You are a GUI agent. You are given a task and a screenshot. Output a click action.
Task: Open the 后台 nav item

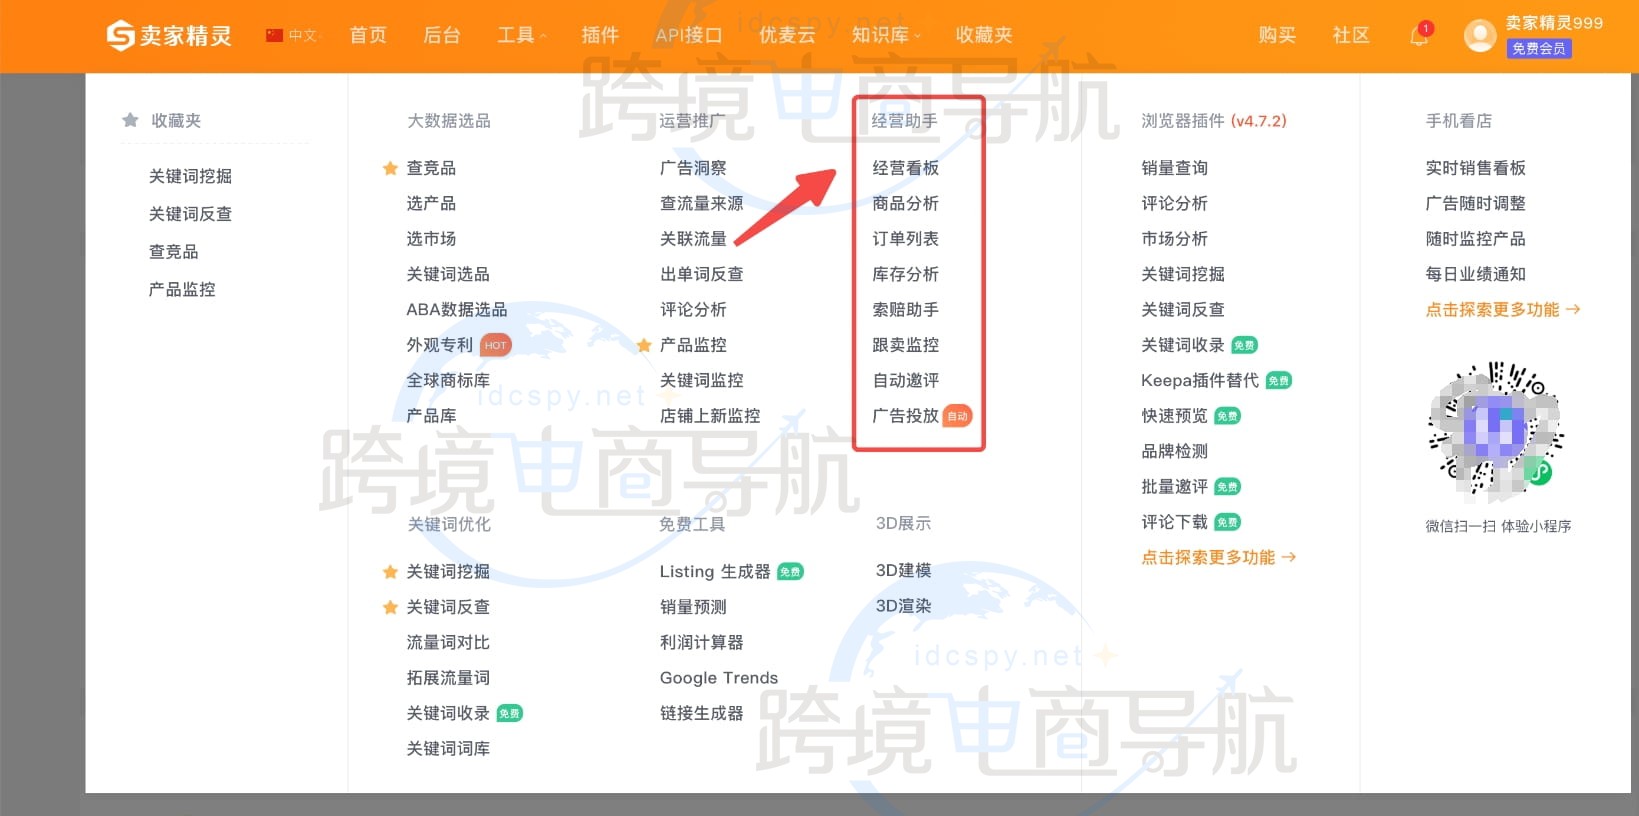click(442, 36)
